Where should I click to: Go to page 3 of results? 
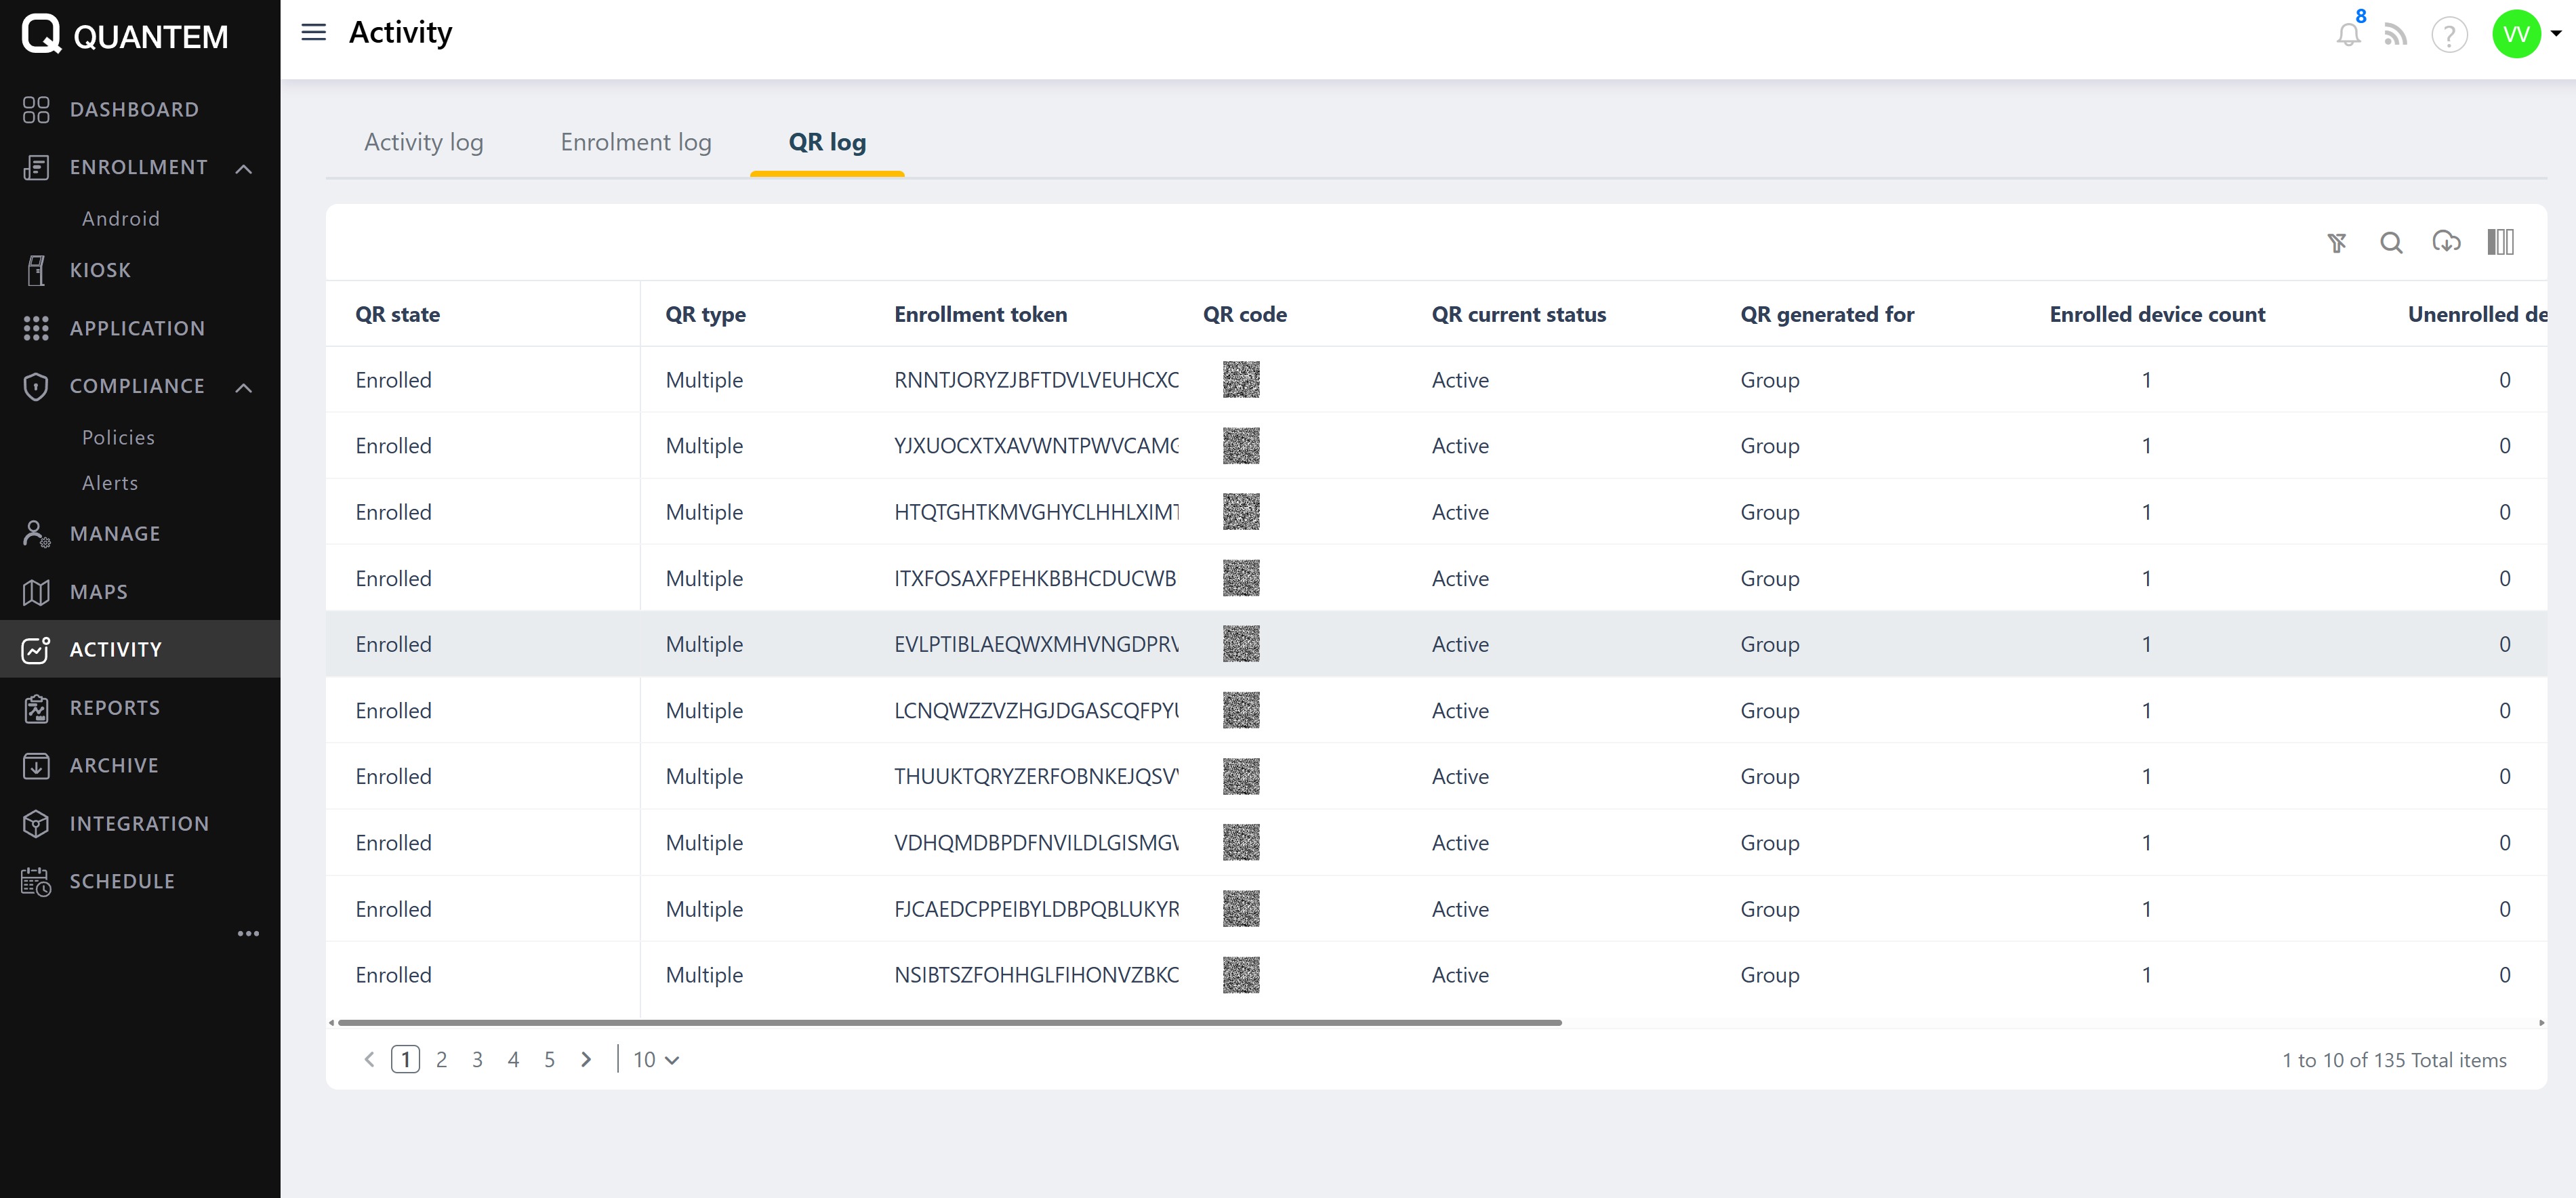coord(477,1059)
